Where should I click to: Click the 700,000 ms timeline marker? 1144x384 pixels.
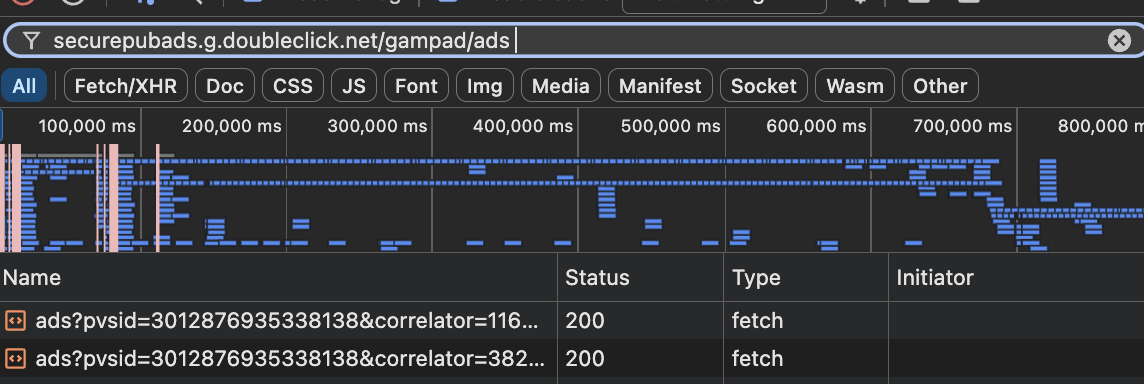[963, 126]
